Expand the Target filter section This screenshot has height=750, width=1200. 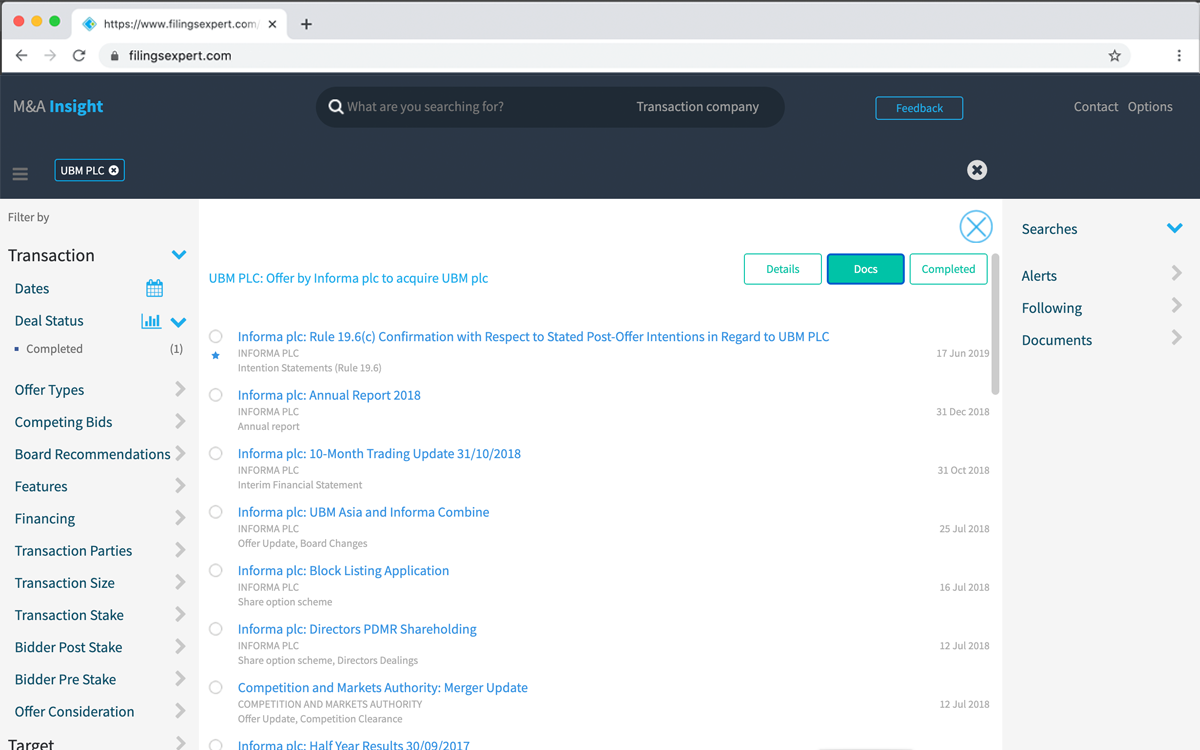[x=180, y=743]
